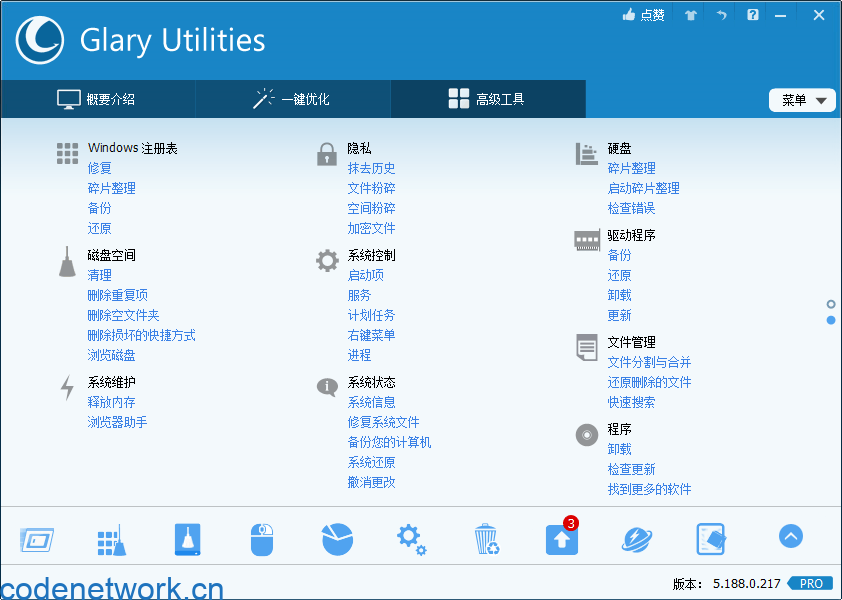
Task: Click the Windows 注册表 grid icon
Action: [x=67, y=154]
